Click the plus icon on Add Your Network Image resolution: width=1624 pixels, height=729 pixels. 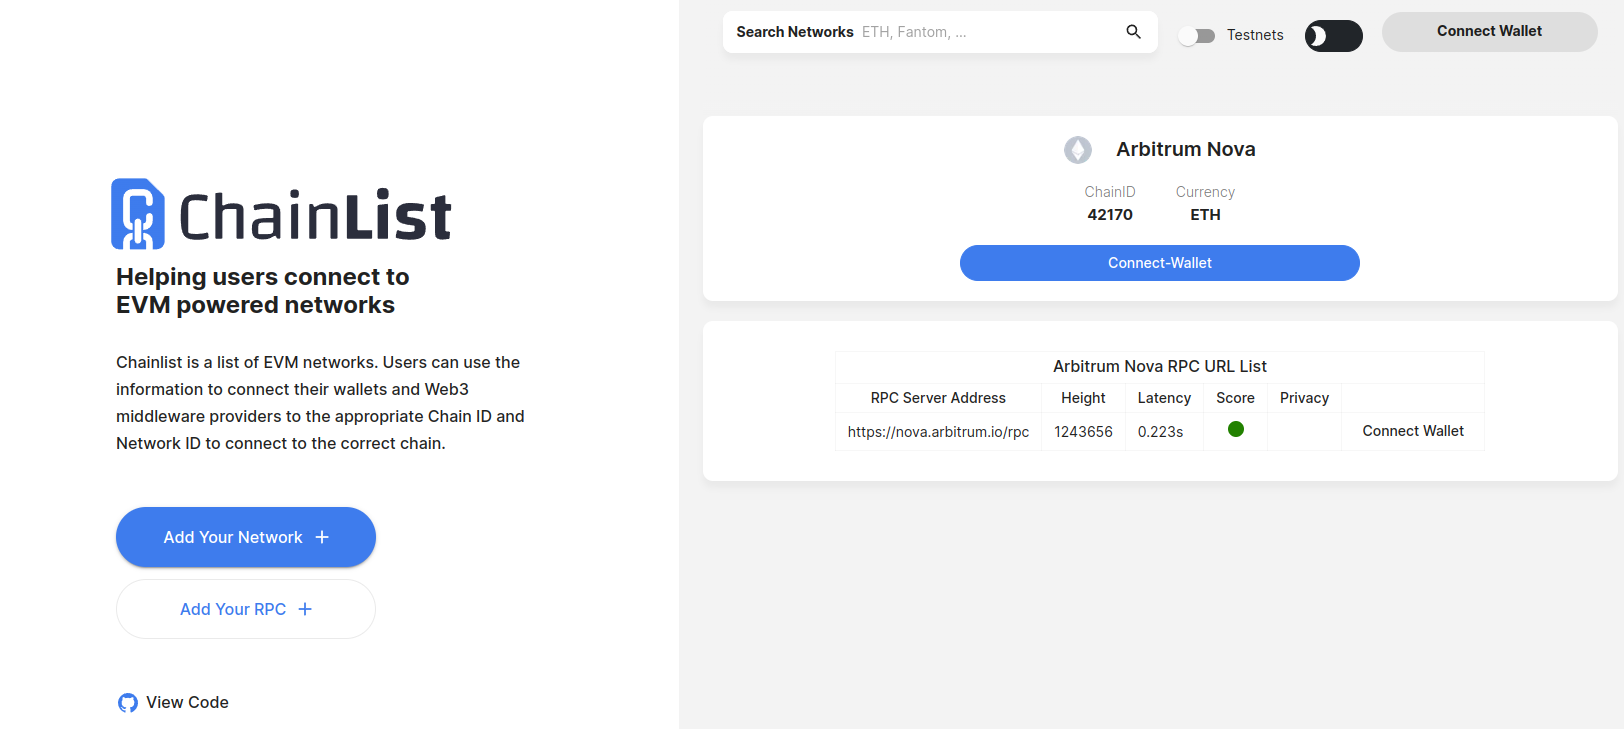[x=322, y=537]
